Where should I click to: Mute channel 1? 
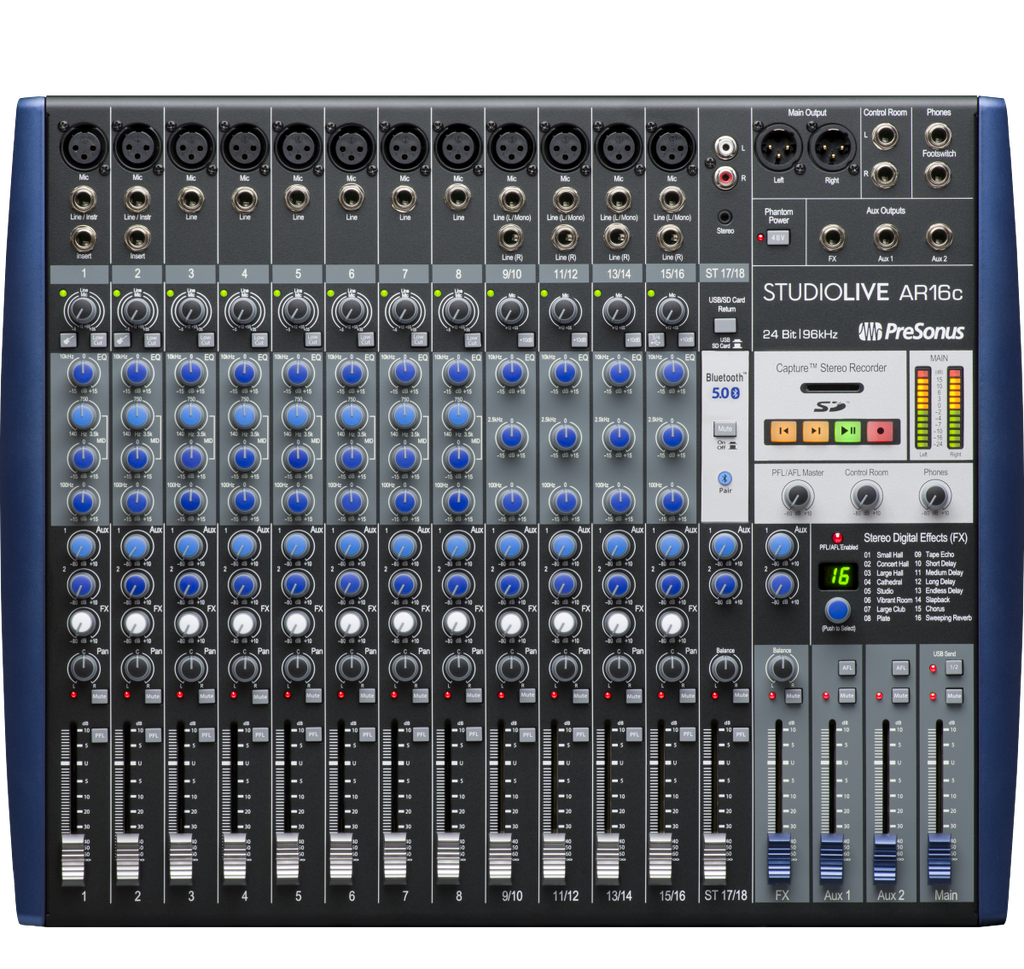pos(99,696)
